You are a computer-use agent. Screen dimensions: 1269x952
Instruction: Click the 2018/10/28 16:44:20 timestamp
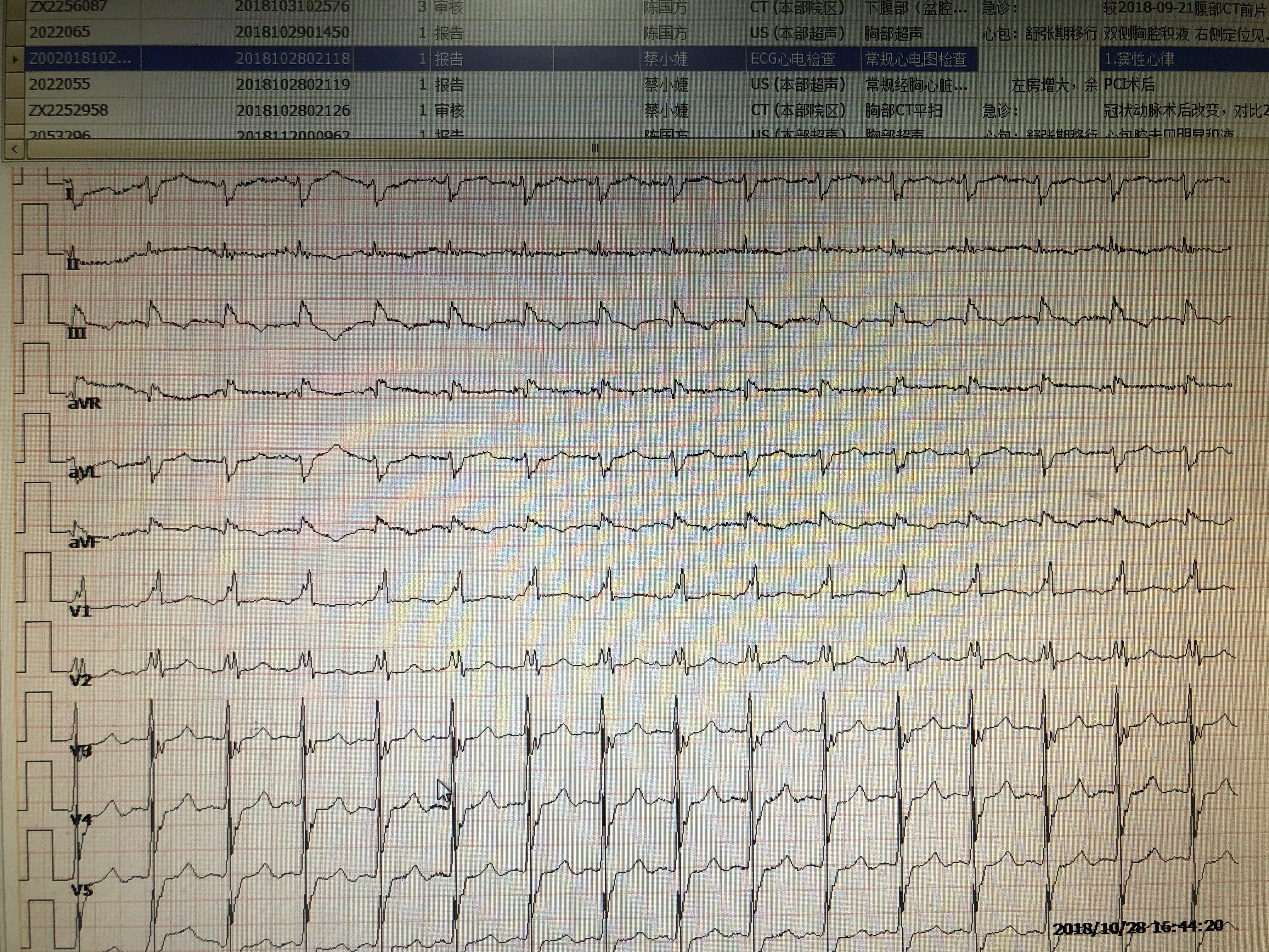(1138, 928)
